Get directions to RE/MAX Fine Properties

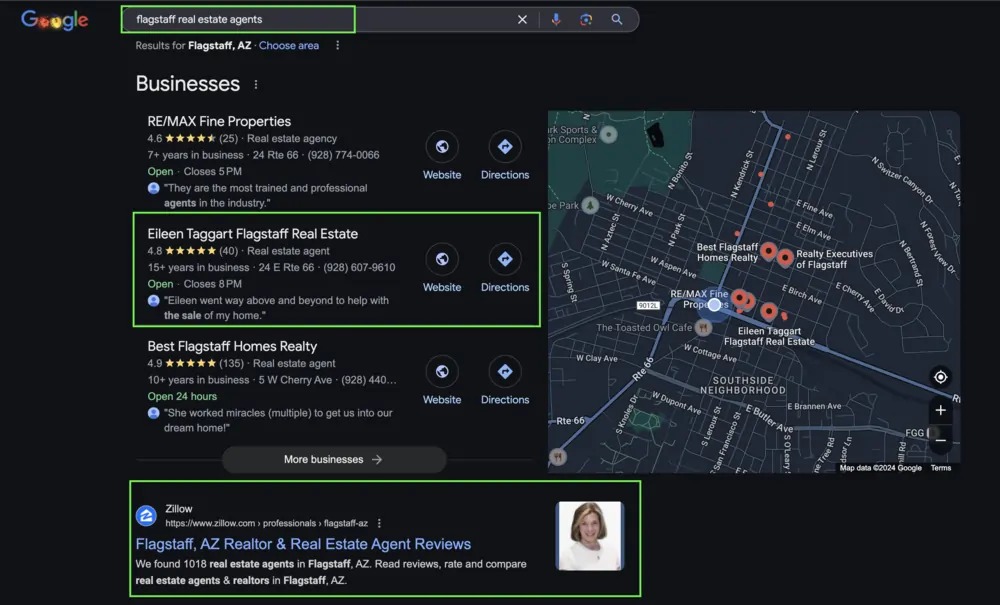coord(505,147)
